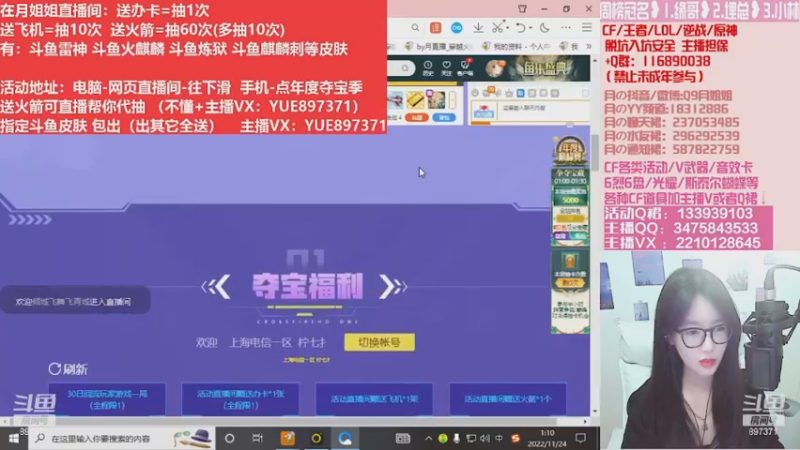Click the 剩0次 remaining-draws button

[x=570, y=282]
